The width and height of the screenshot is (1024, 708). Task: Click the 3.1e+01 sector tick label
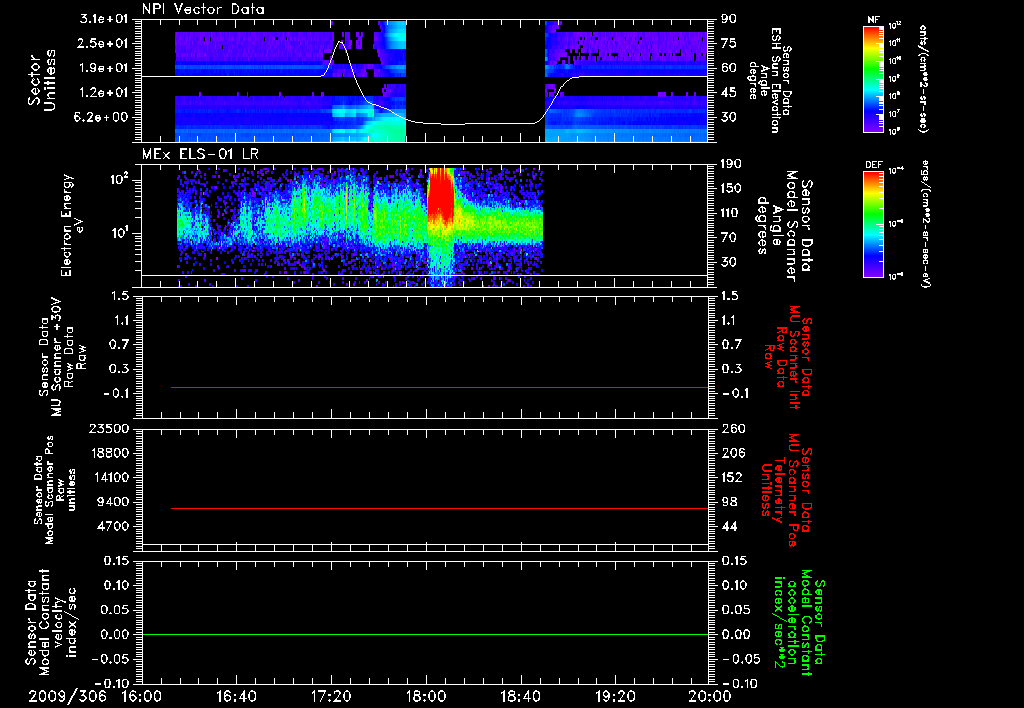point(104,19)
